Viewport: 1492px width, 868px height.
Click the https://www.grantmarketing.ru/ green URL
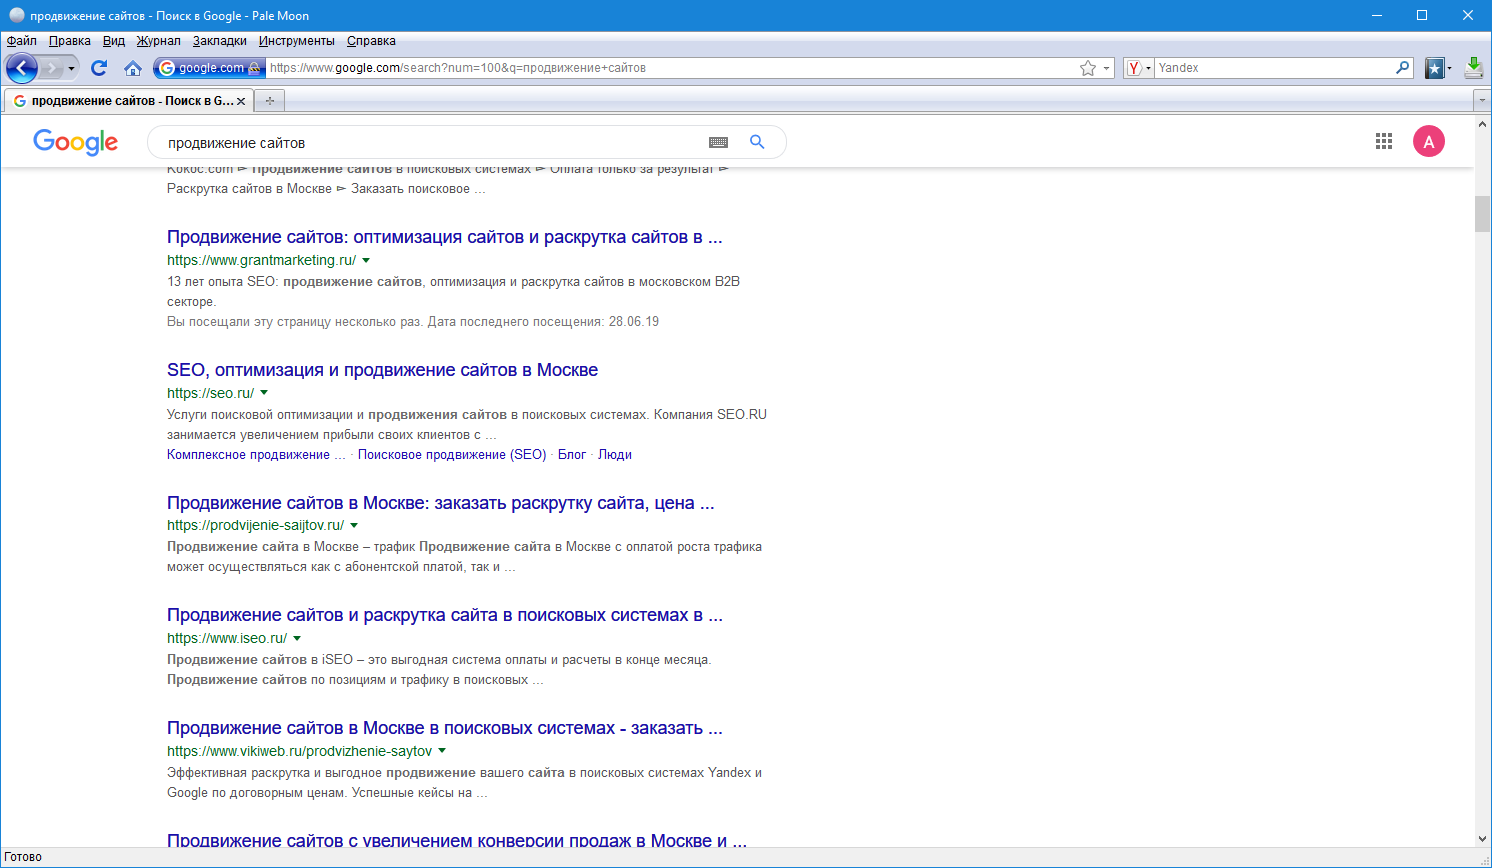261,260
